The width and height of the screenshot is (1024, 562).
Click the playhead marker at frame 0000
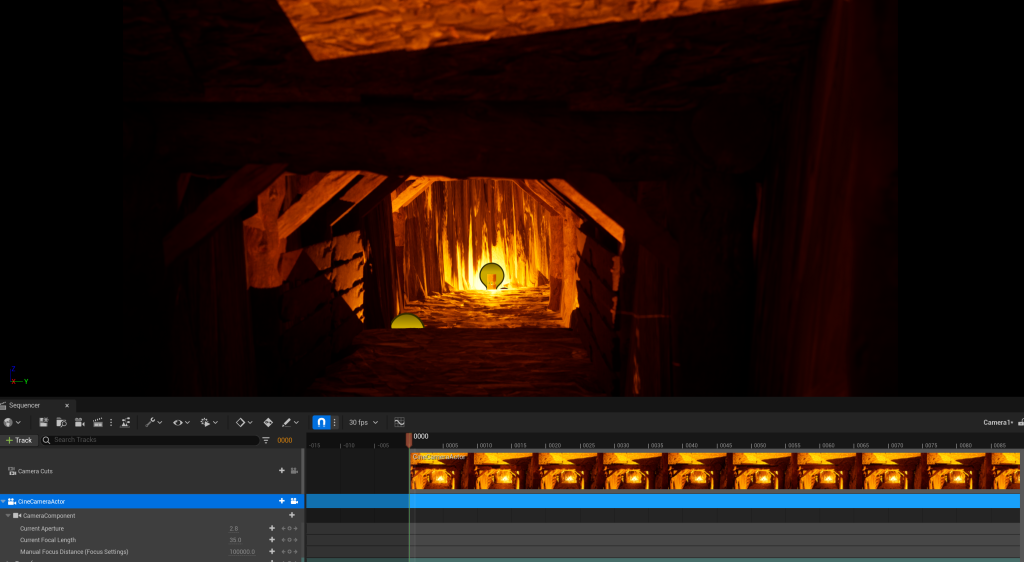[408, 438]
